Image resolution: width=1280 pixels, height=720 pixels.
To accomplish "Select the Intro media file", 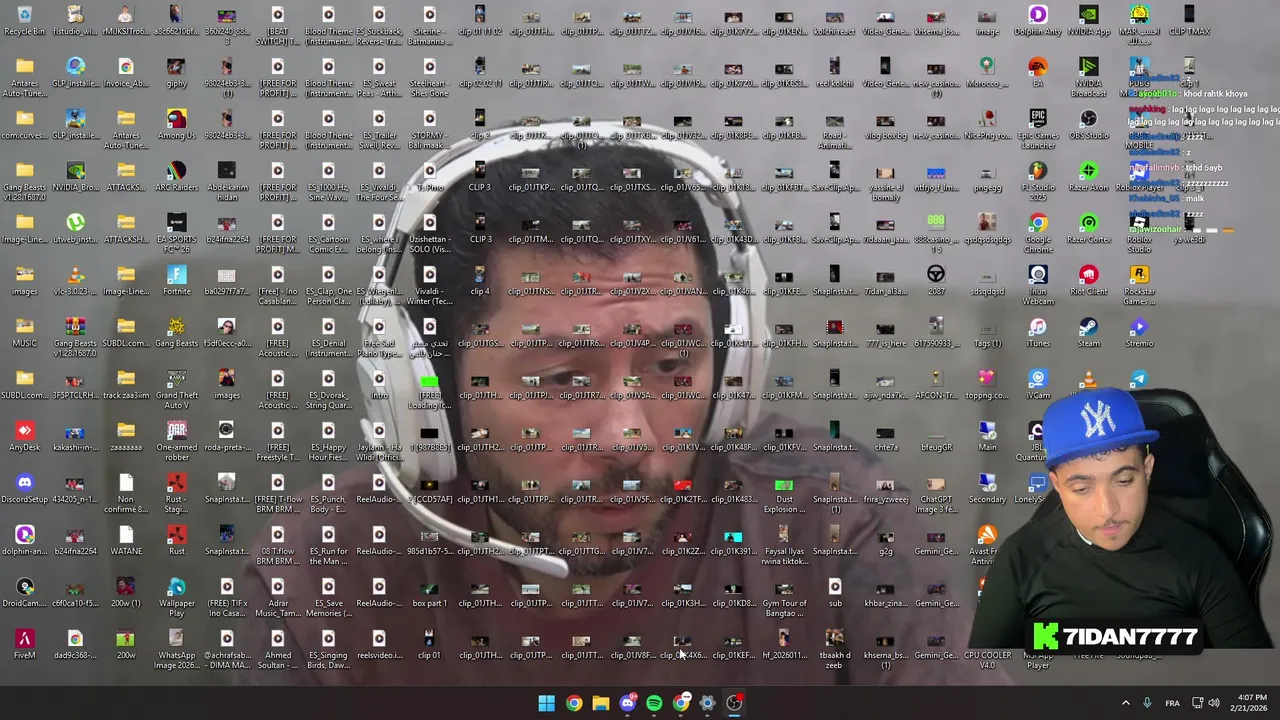I will (x=379, y=384).
